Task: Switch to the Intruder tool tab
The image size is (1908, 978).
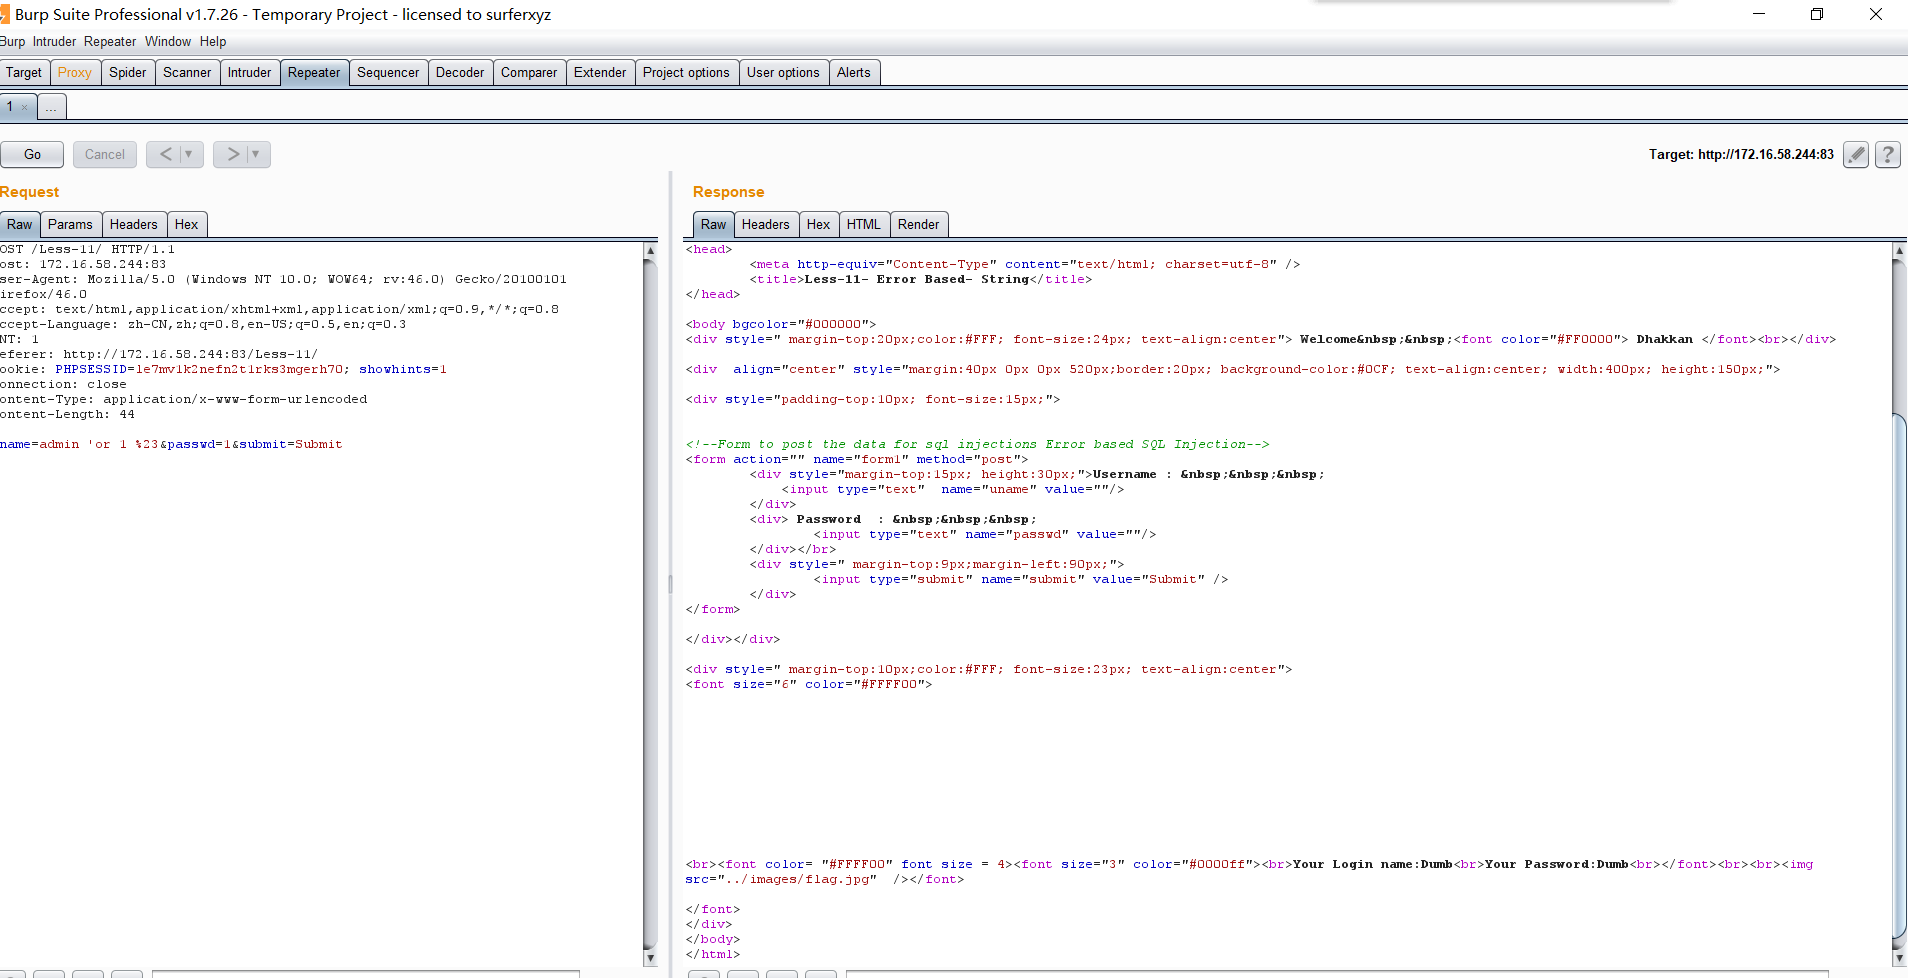Action: (x=249, y=72)
